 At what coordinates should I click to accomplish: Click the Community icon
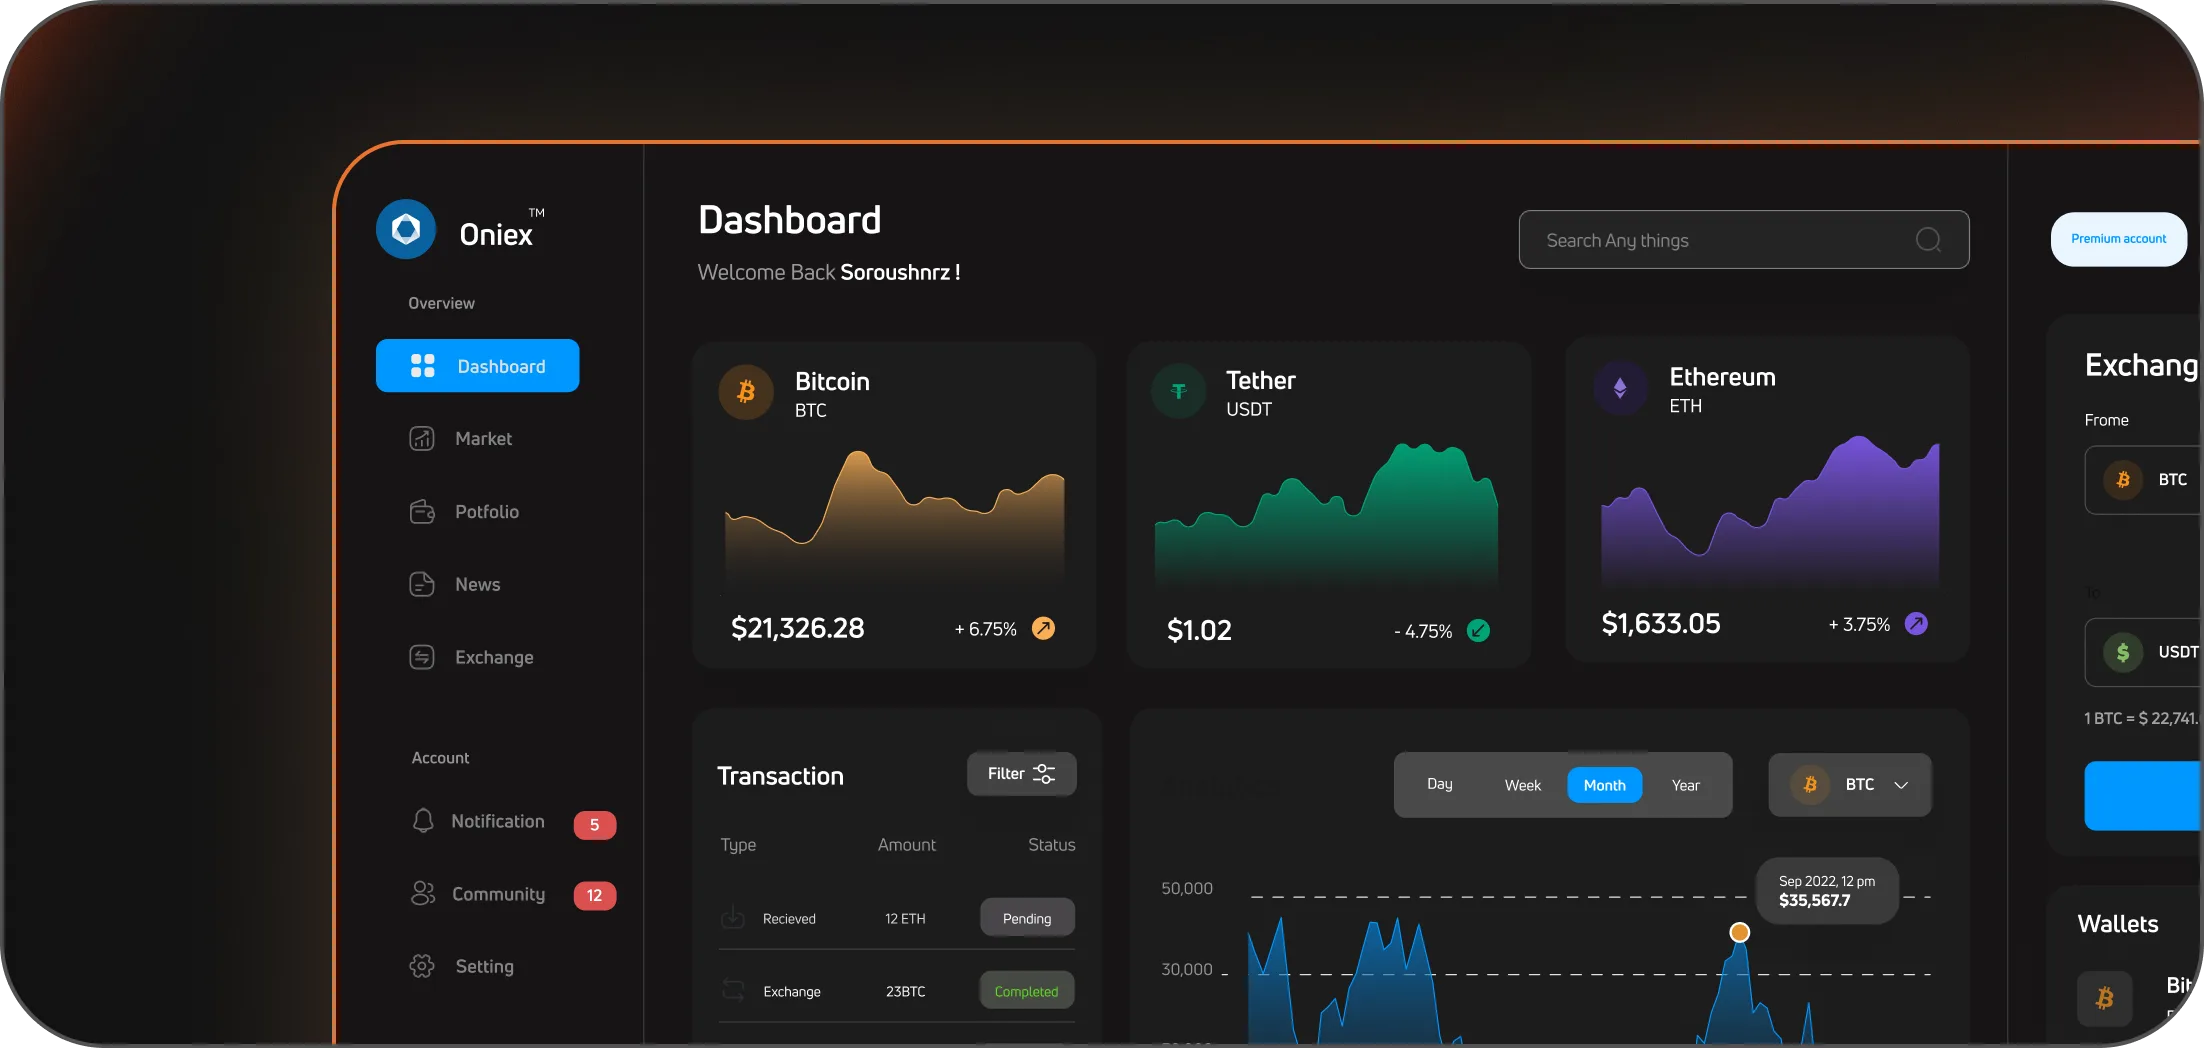(422, 893)
